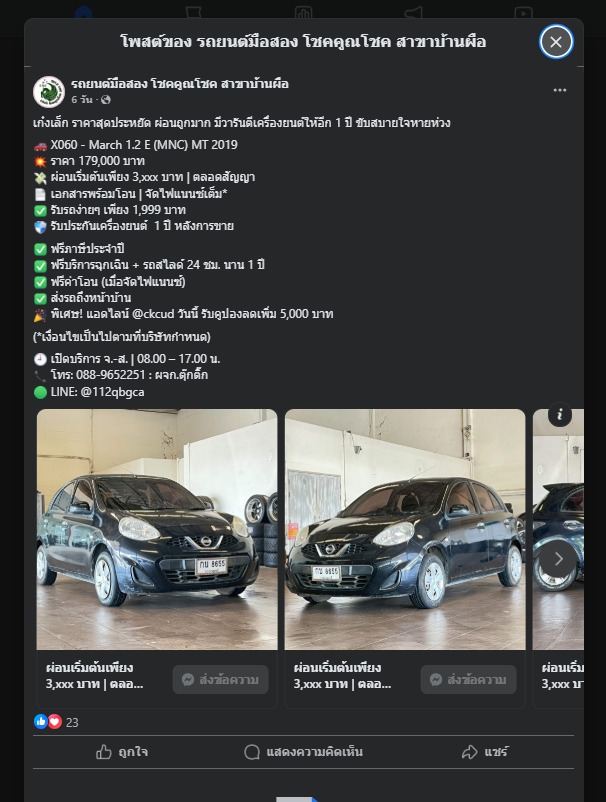The width and height of the screenshot is (606, 802).
Task: Show next carousel photos with arrow
Action: 558,559
